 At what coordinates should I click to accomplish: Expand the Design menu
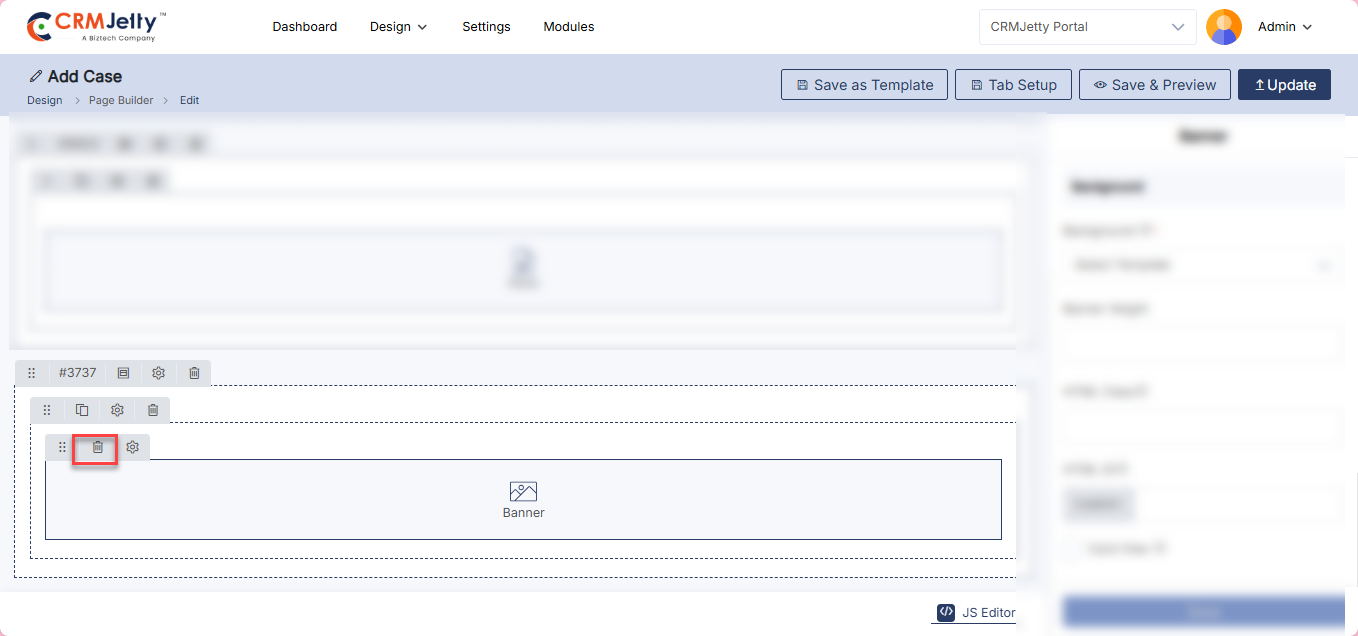(x=398, y=27)
